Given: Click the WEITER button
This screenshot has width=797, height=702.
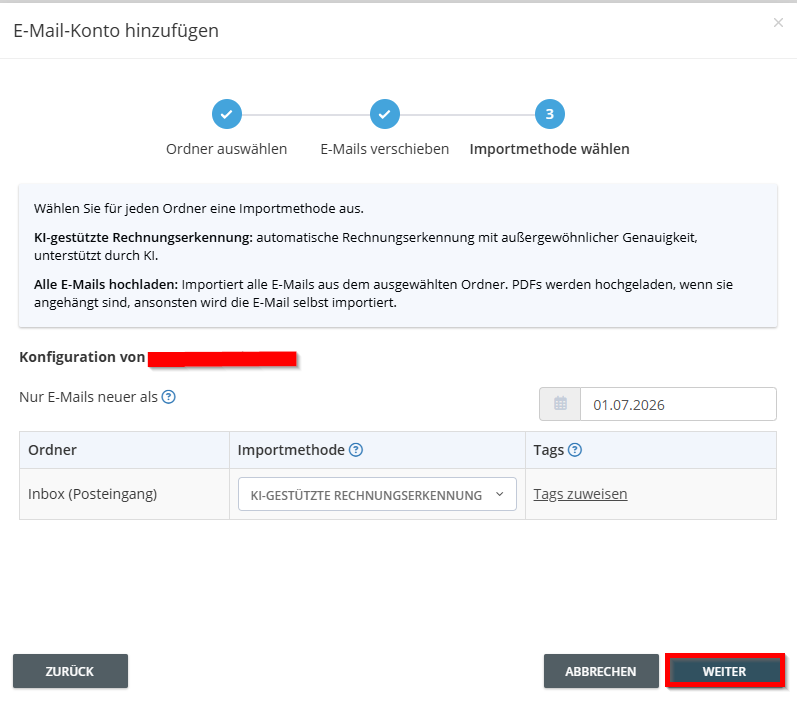Looking at the screenshot, I should coord(724,671).
